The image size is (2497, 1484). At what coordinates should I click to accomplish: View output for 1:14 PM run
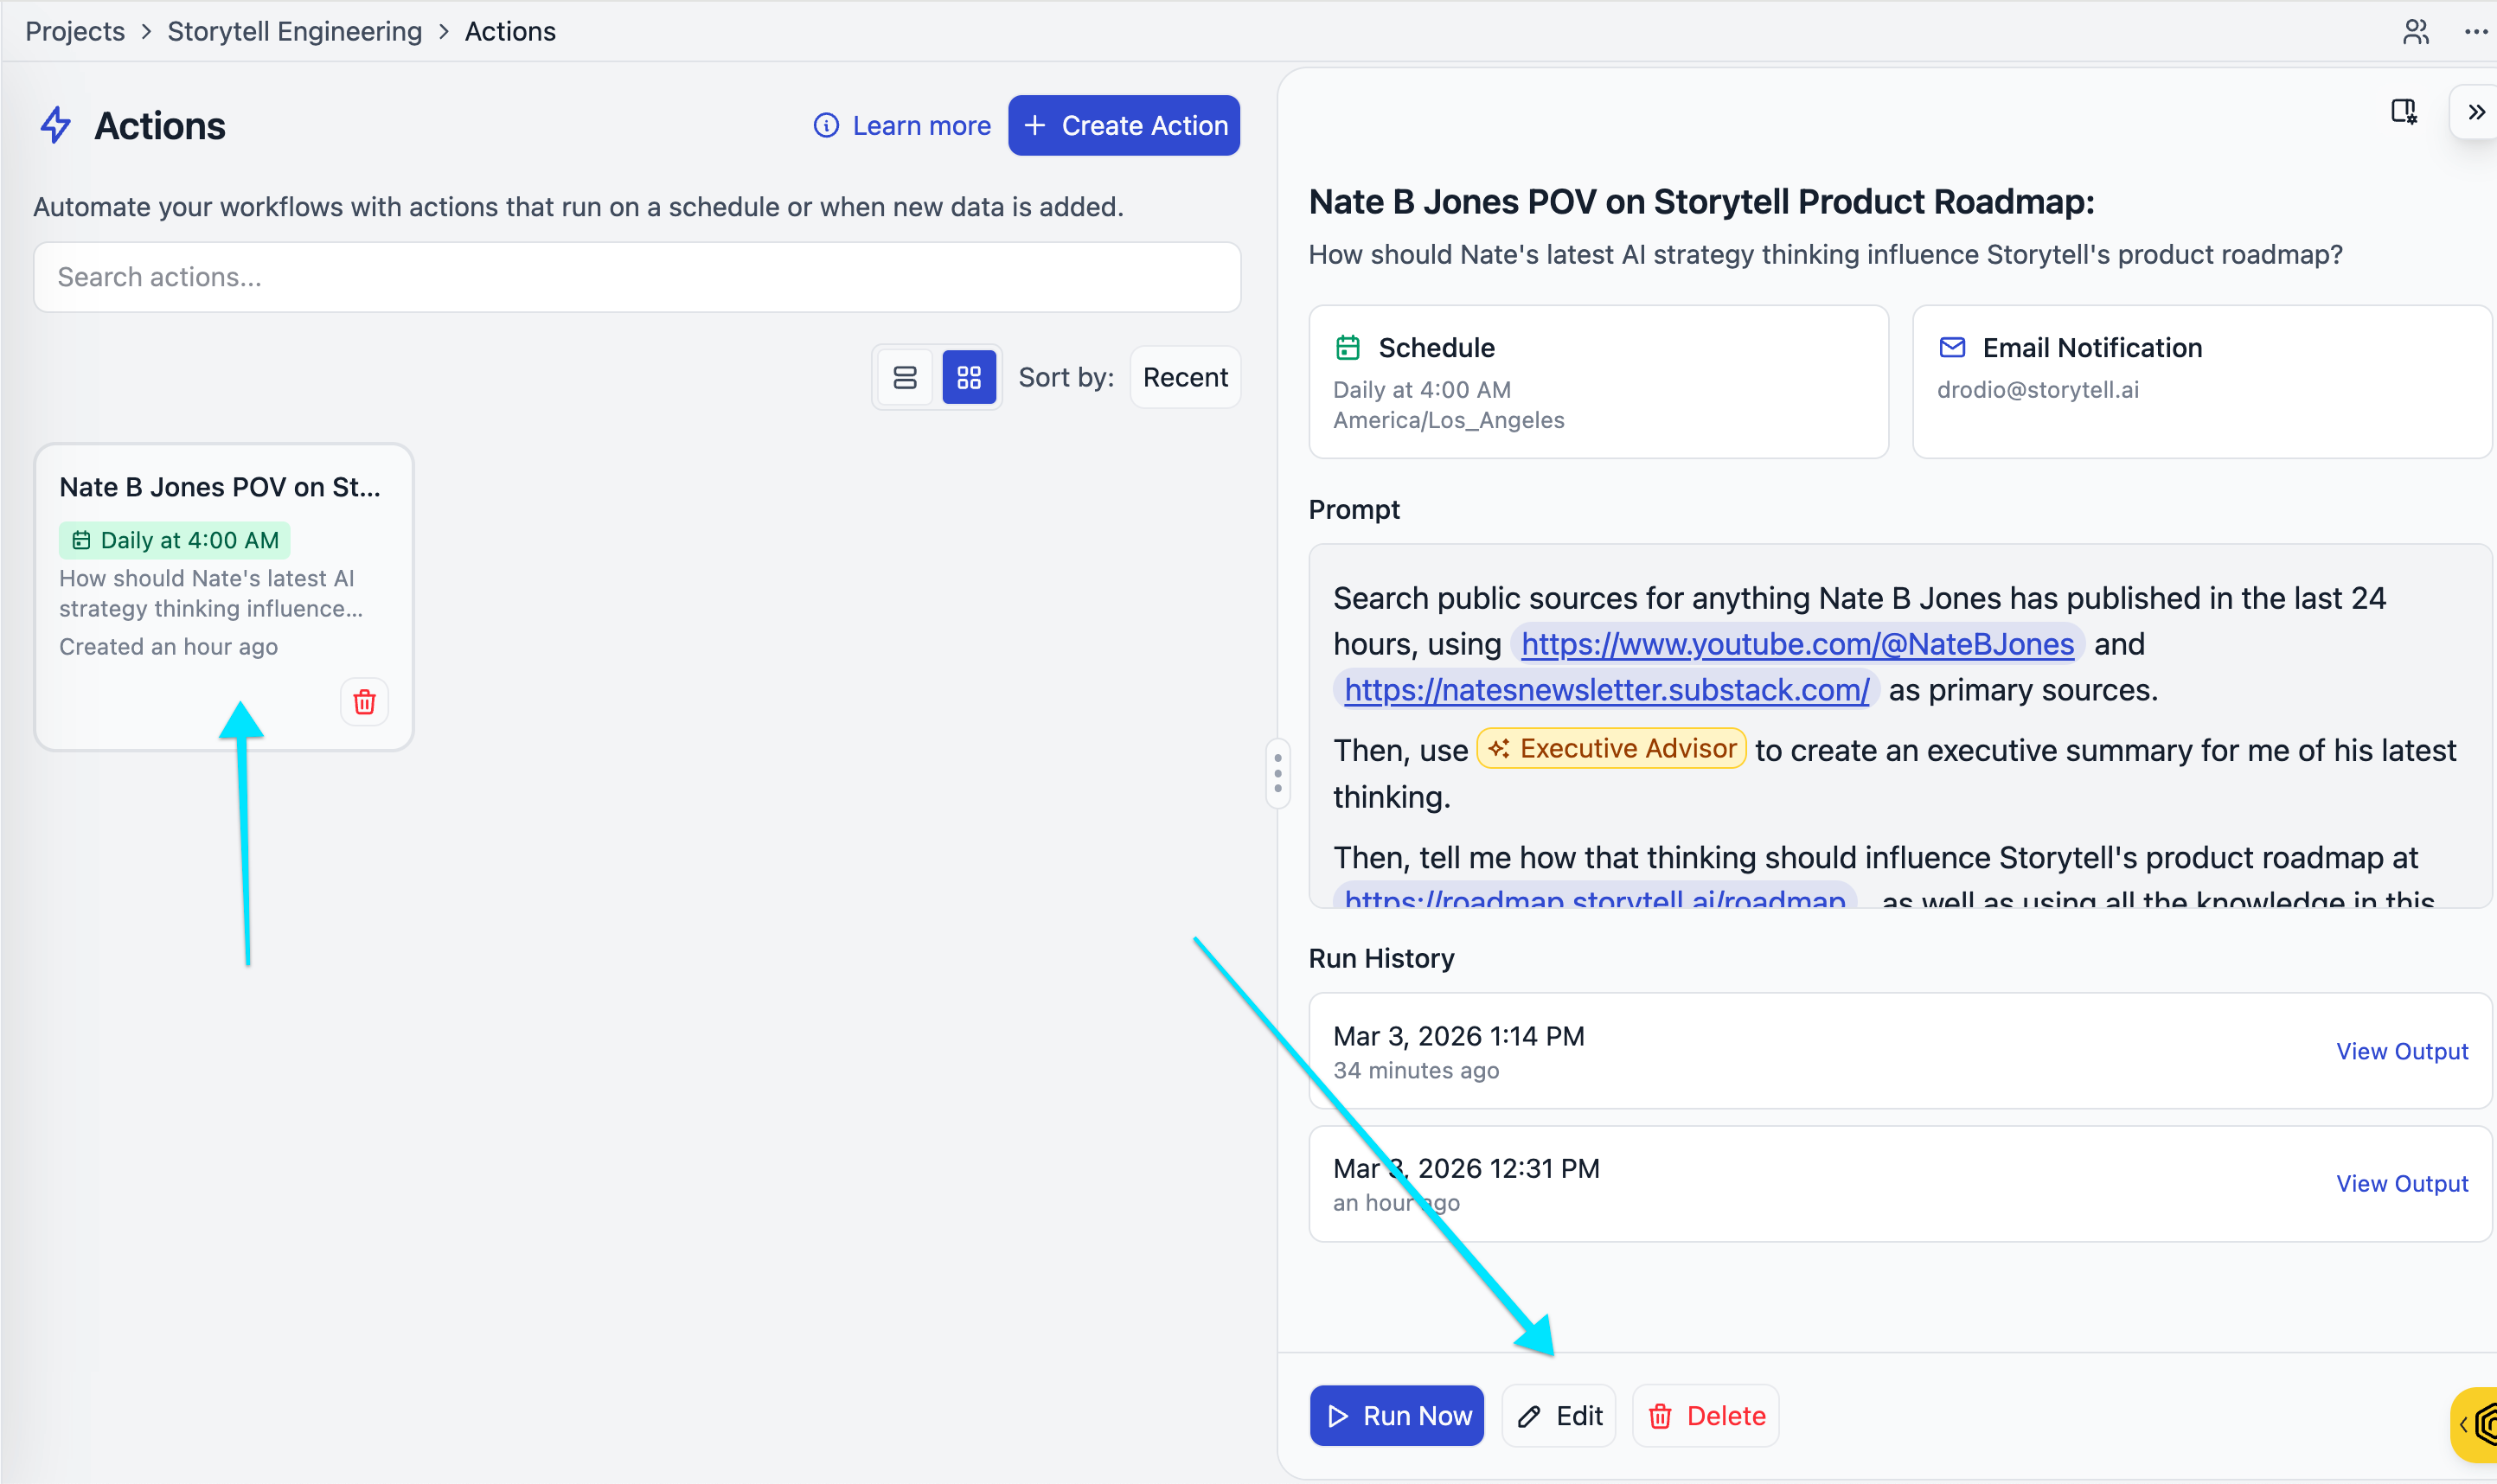click(2402, 1051)
